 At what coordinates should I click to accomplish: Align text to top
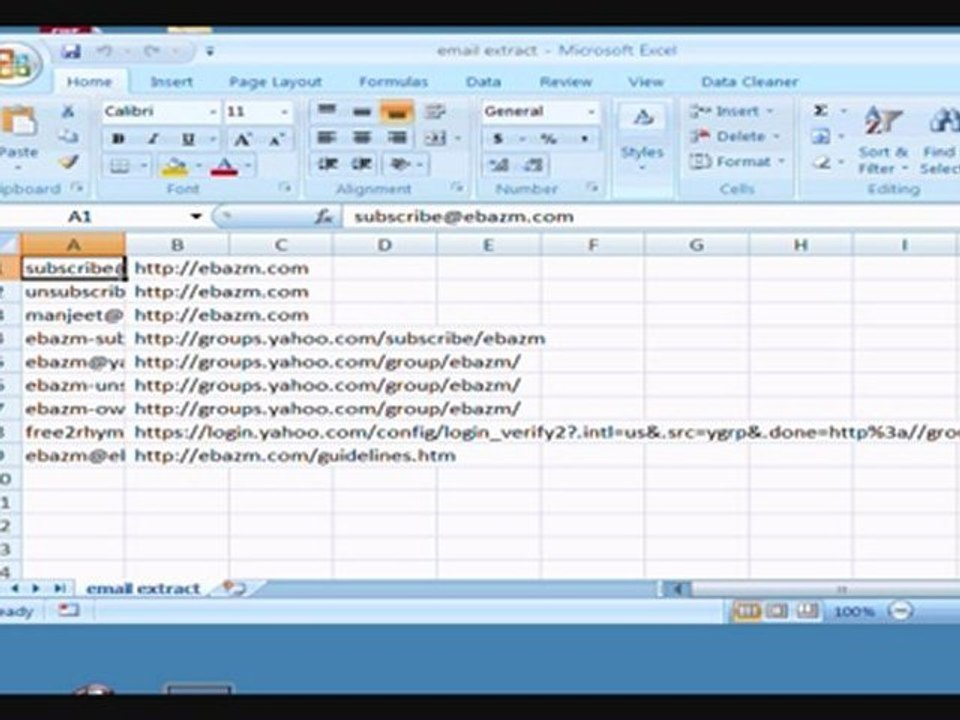(327, 111)
